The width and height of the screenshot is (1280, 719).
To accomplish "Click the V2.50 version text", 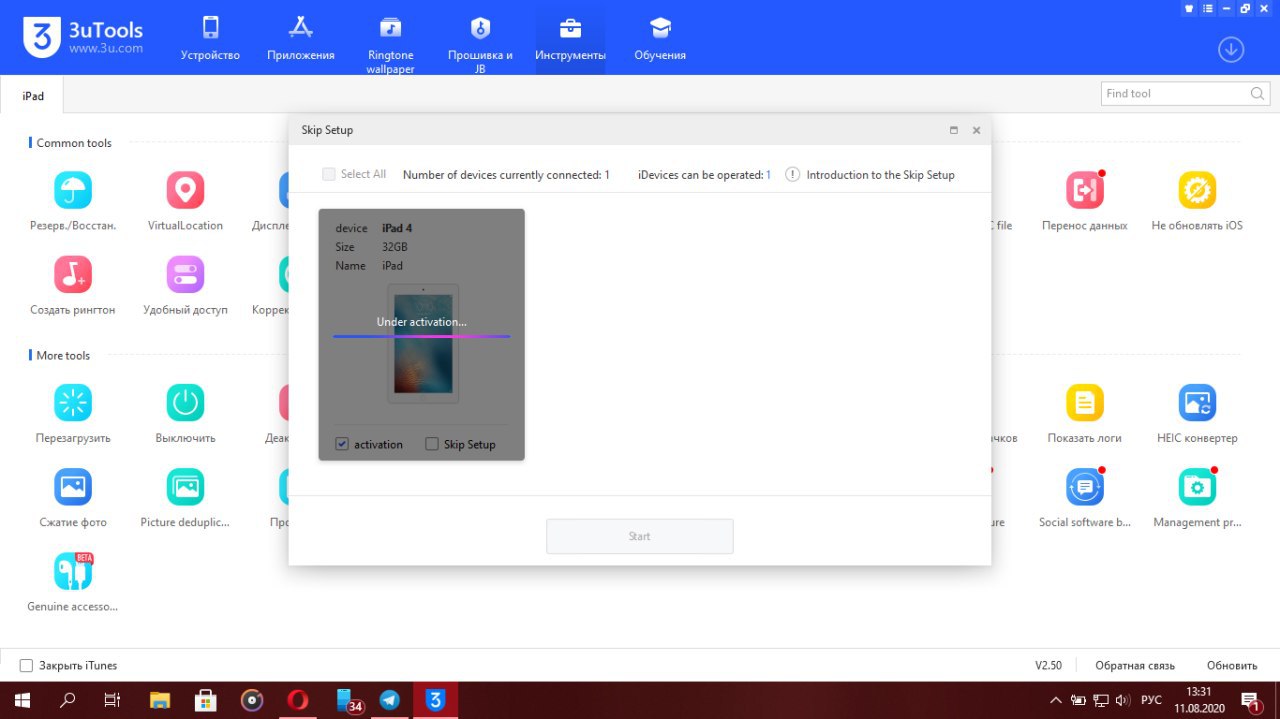I will (1048, 665).
